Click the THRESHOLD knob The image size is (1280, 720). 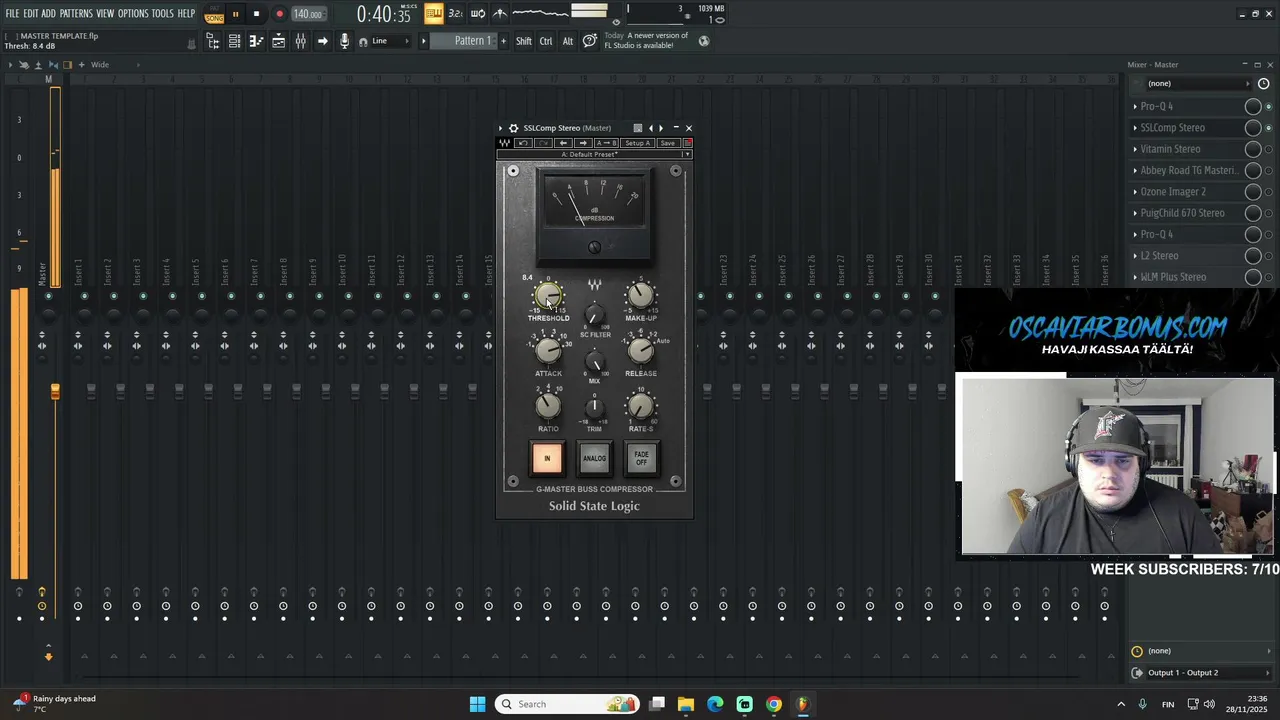click(x=547, y=296)
